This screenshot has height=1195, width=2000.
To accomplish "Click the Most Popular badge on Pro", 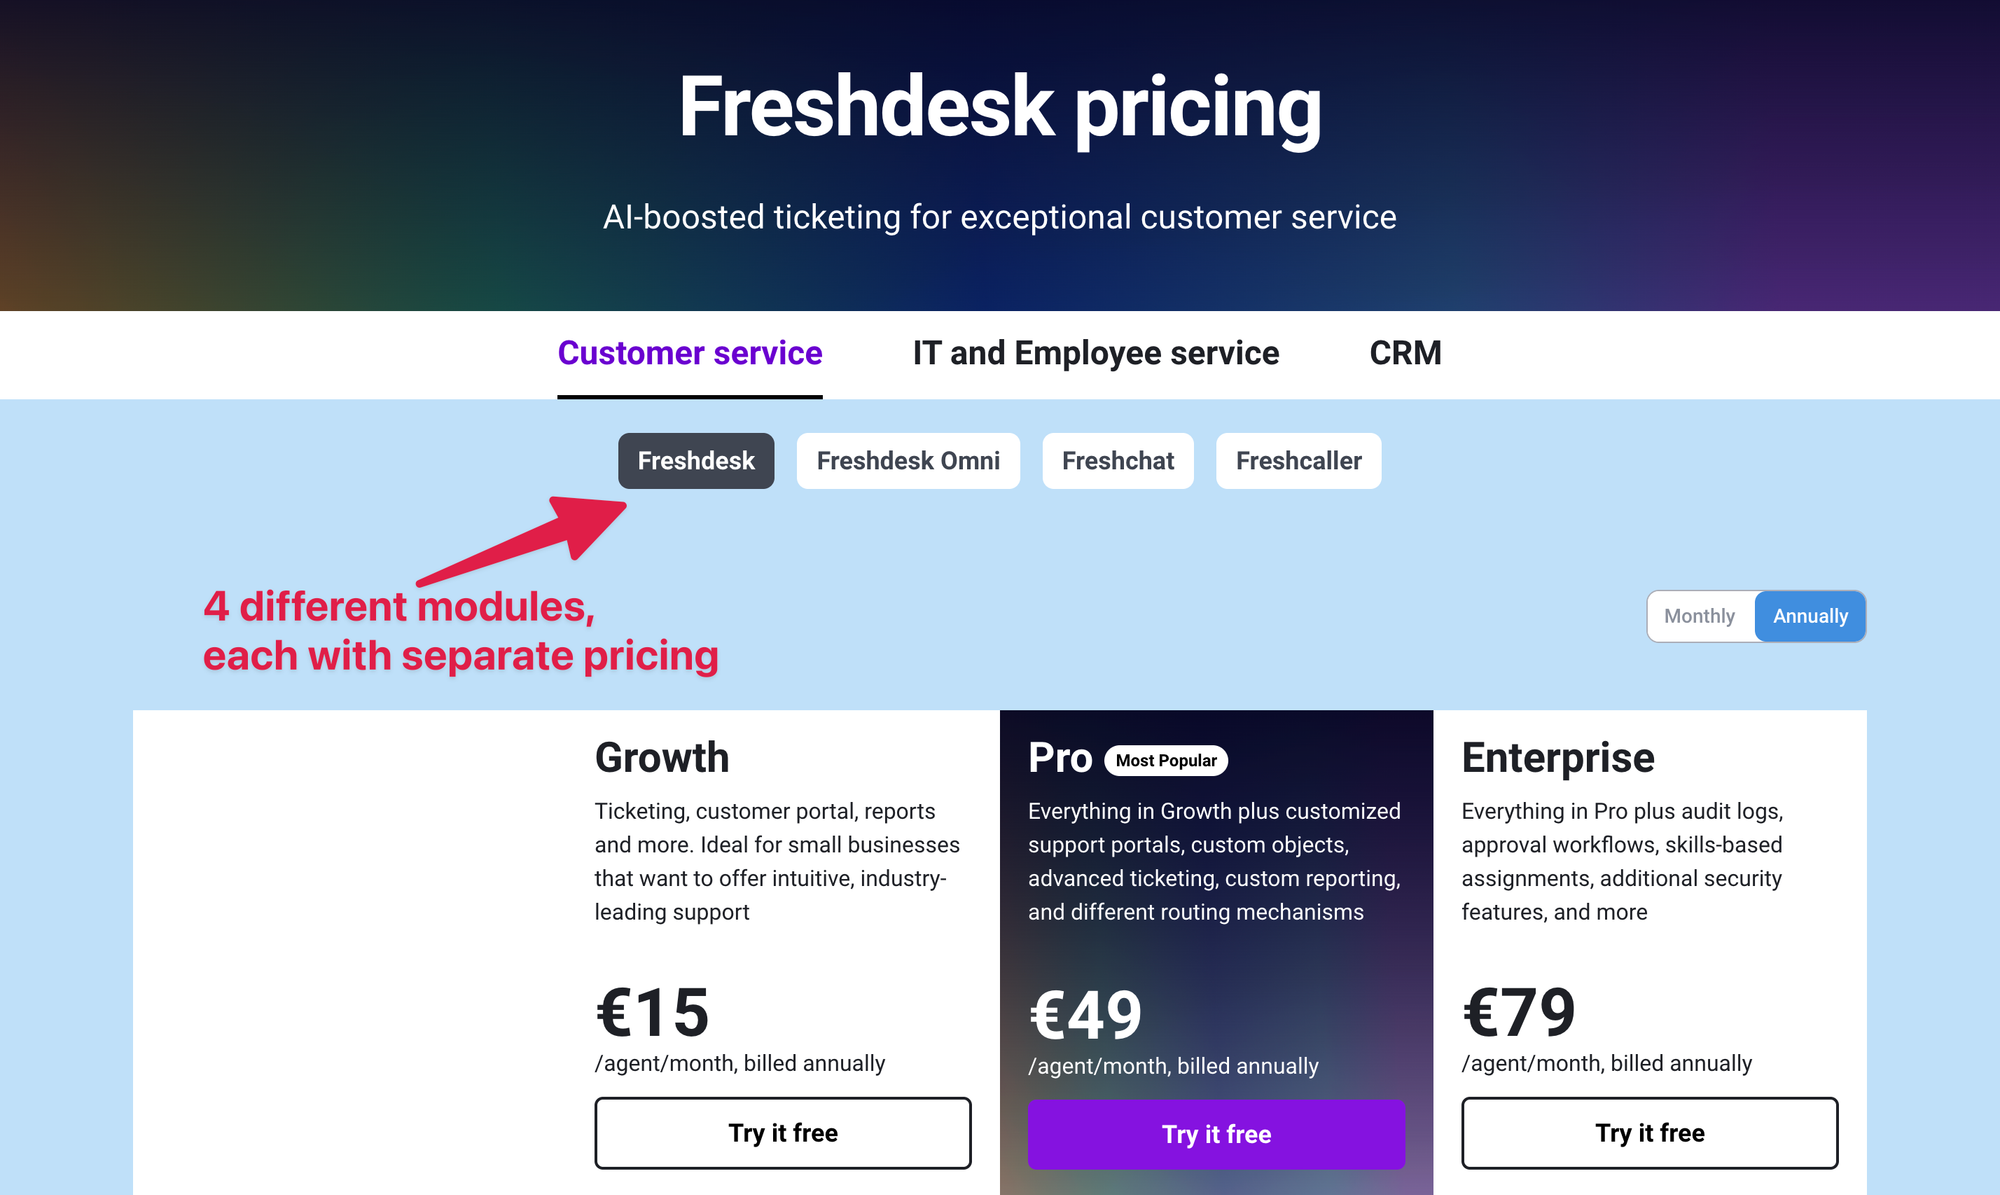I will point(1166,760).
